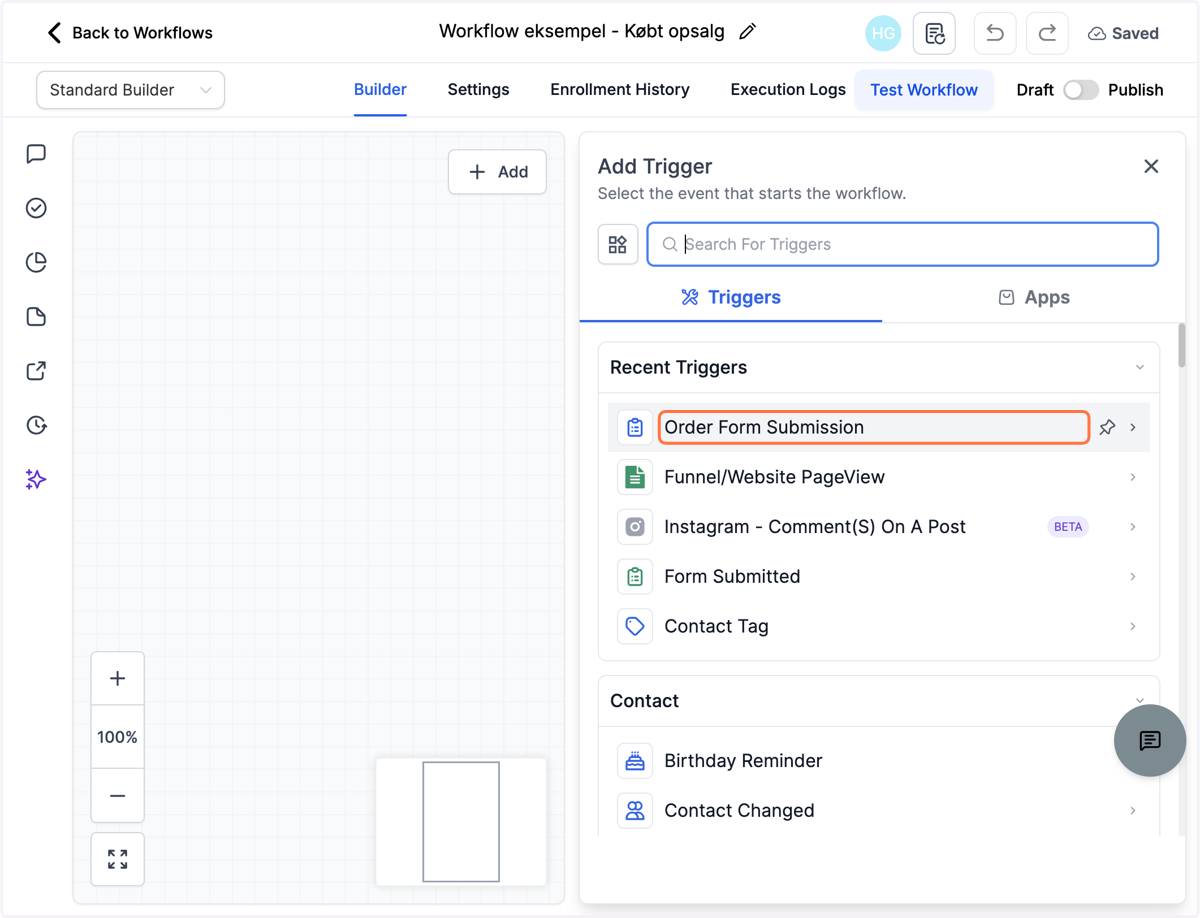Viewport: 1200px width, 918px height.
Task: Open the comments sidebar icon
Action: click(x=36, y=154)
